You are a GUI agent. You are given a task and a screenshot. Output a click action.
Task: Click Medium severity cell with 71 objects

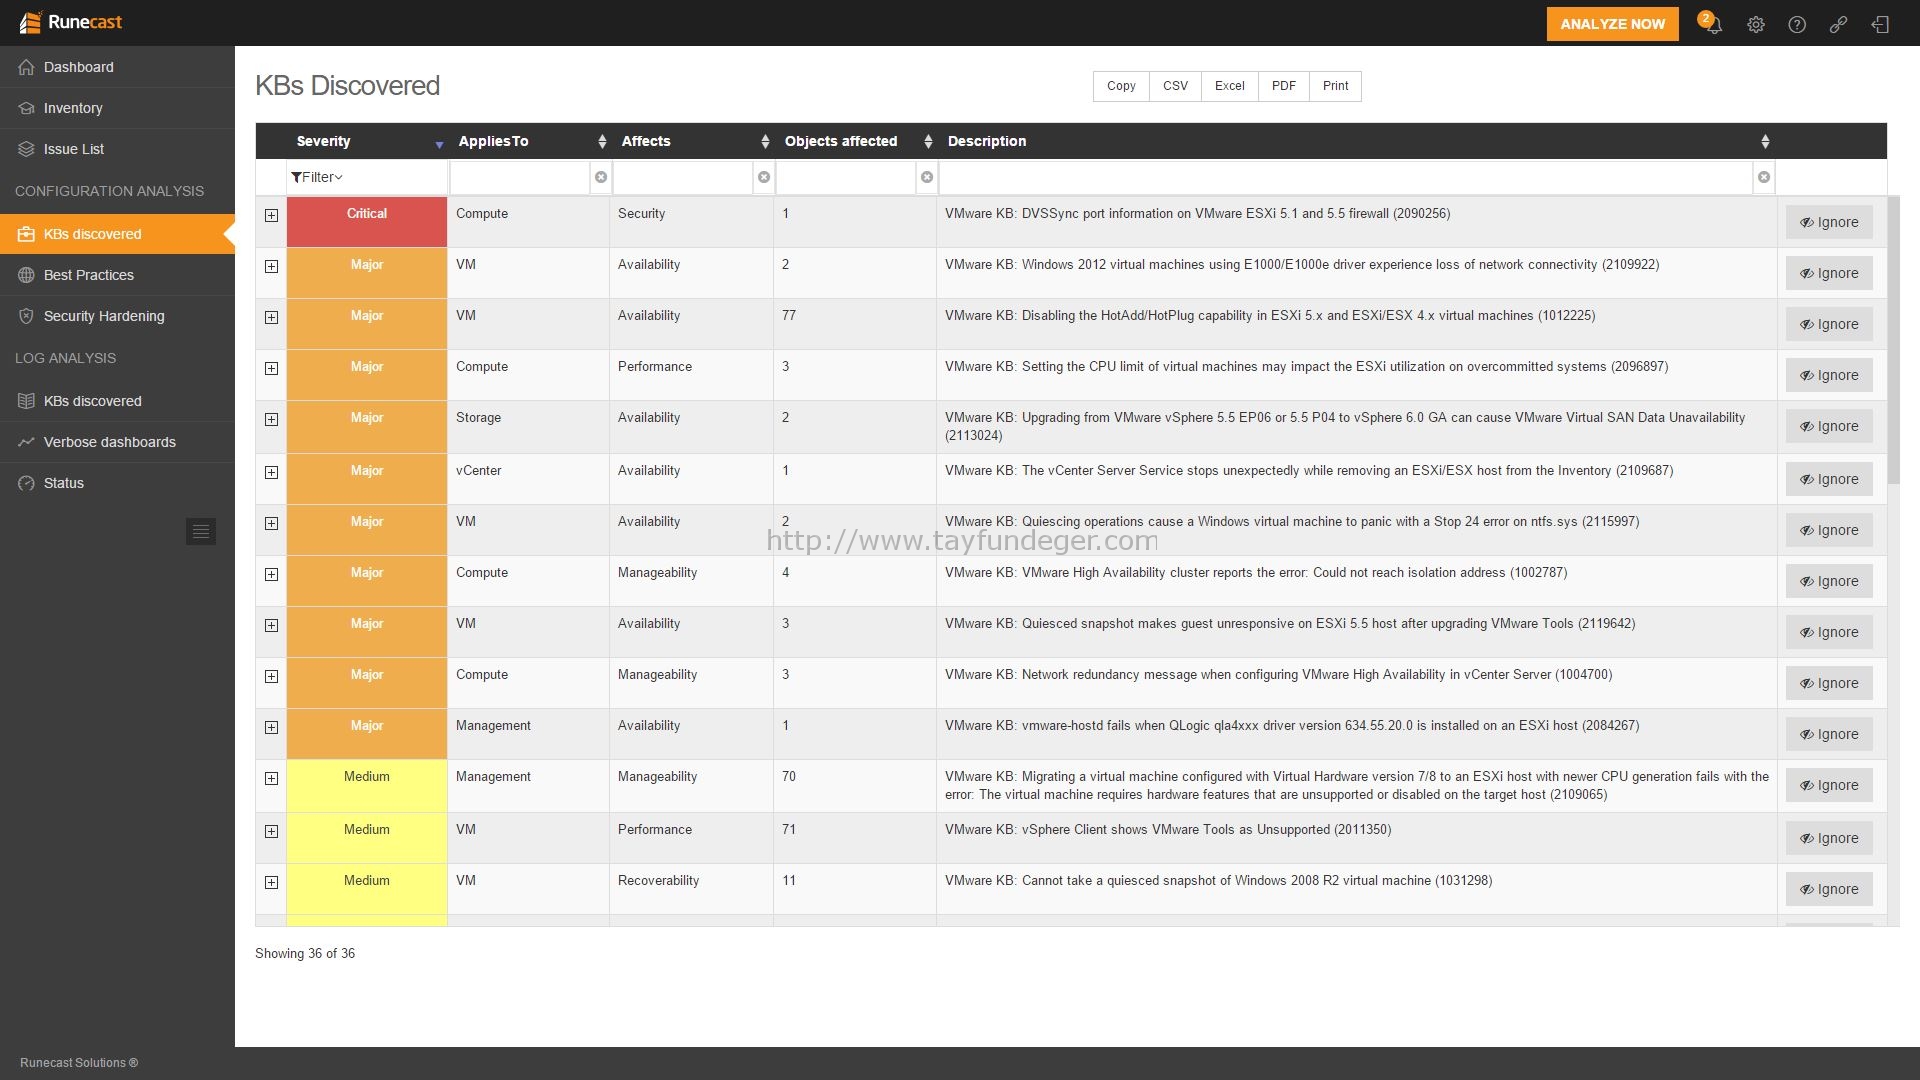[x=367, y=838]
